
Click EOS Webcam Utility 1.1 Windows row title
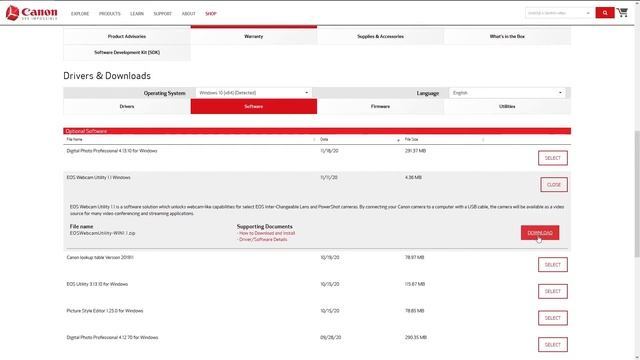click(x=98, y=178)
